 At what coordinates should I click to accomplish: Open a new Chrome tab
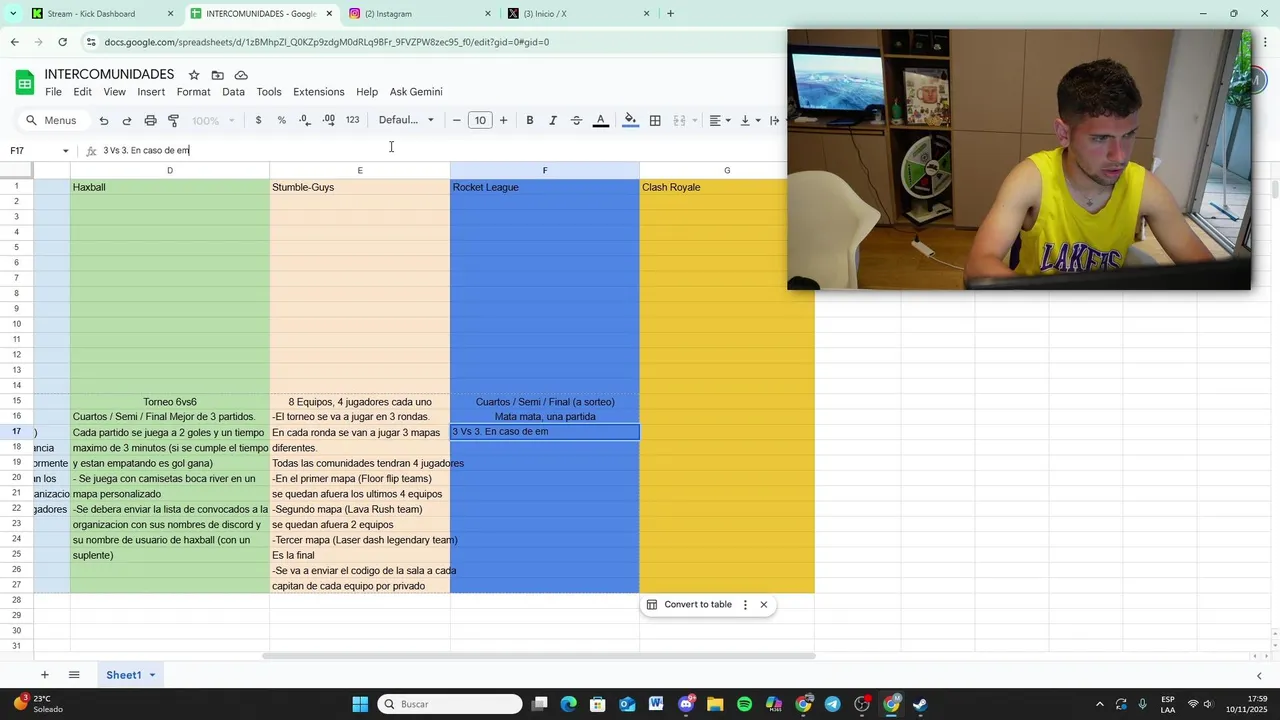pos(670,14)
